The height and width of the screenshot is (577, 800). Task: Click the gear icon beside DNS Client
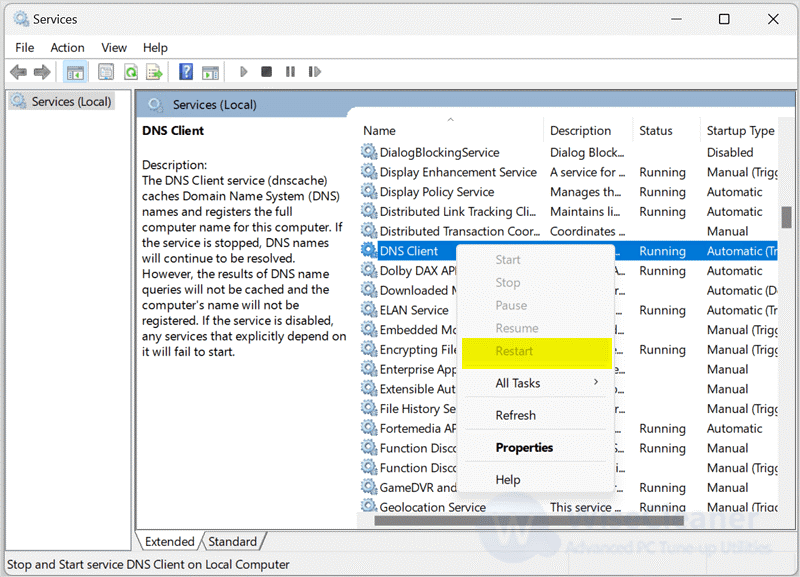368,250
